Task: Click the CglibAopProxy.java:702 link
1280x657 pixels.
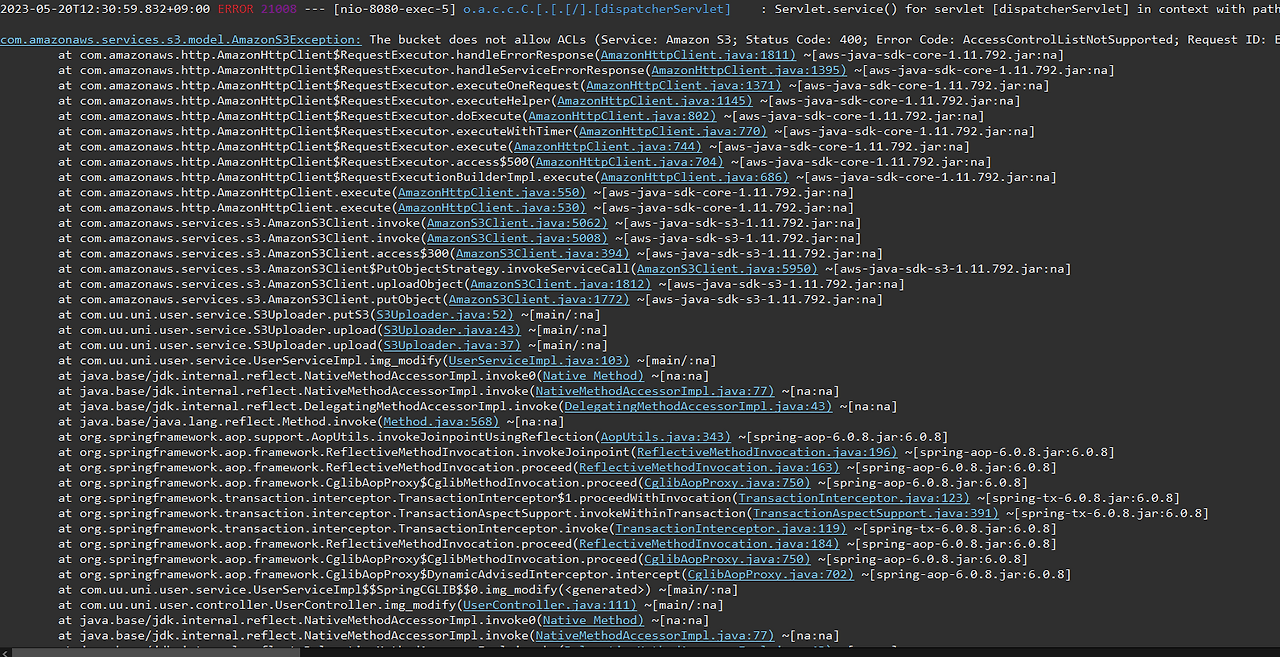Action: coord(770,574)
